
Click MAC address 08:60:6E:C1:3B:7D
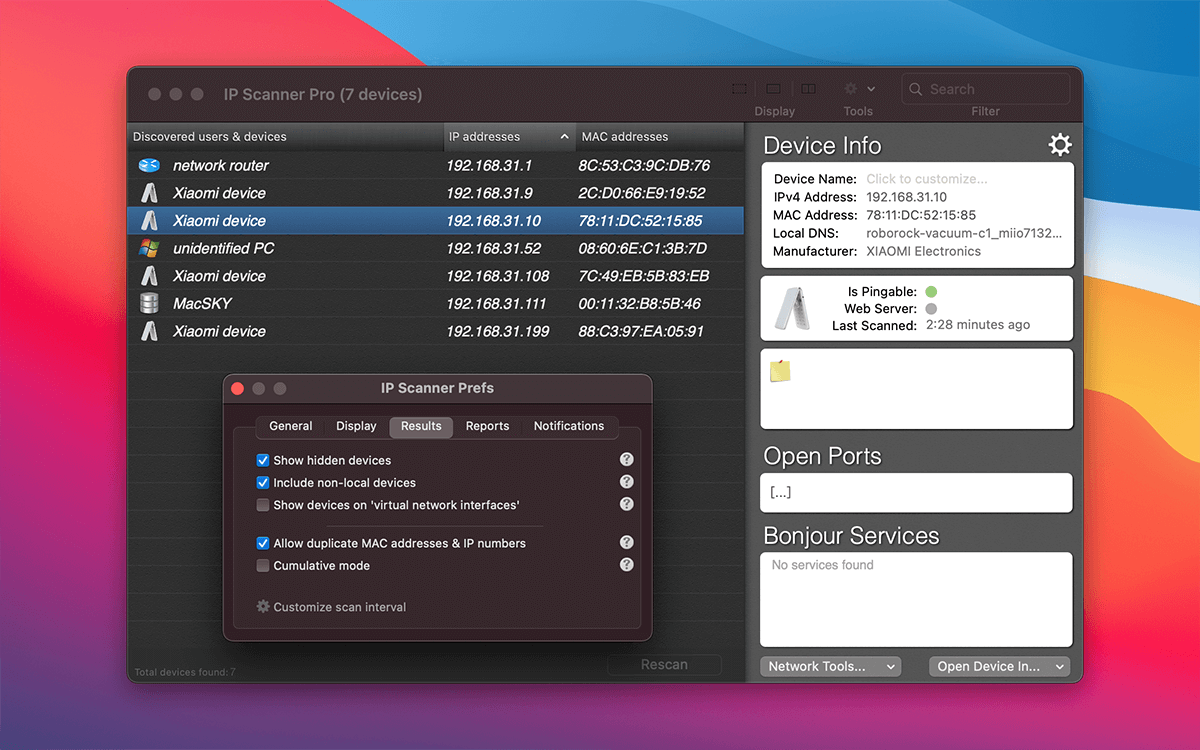coord(642,248)
